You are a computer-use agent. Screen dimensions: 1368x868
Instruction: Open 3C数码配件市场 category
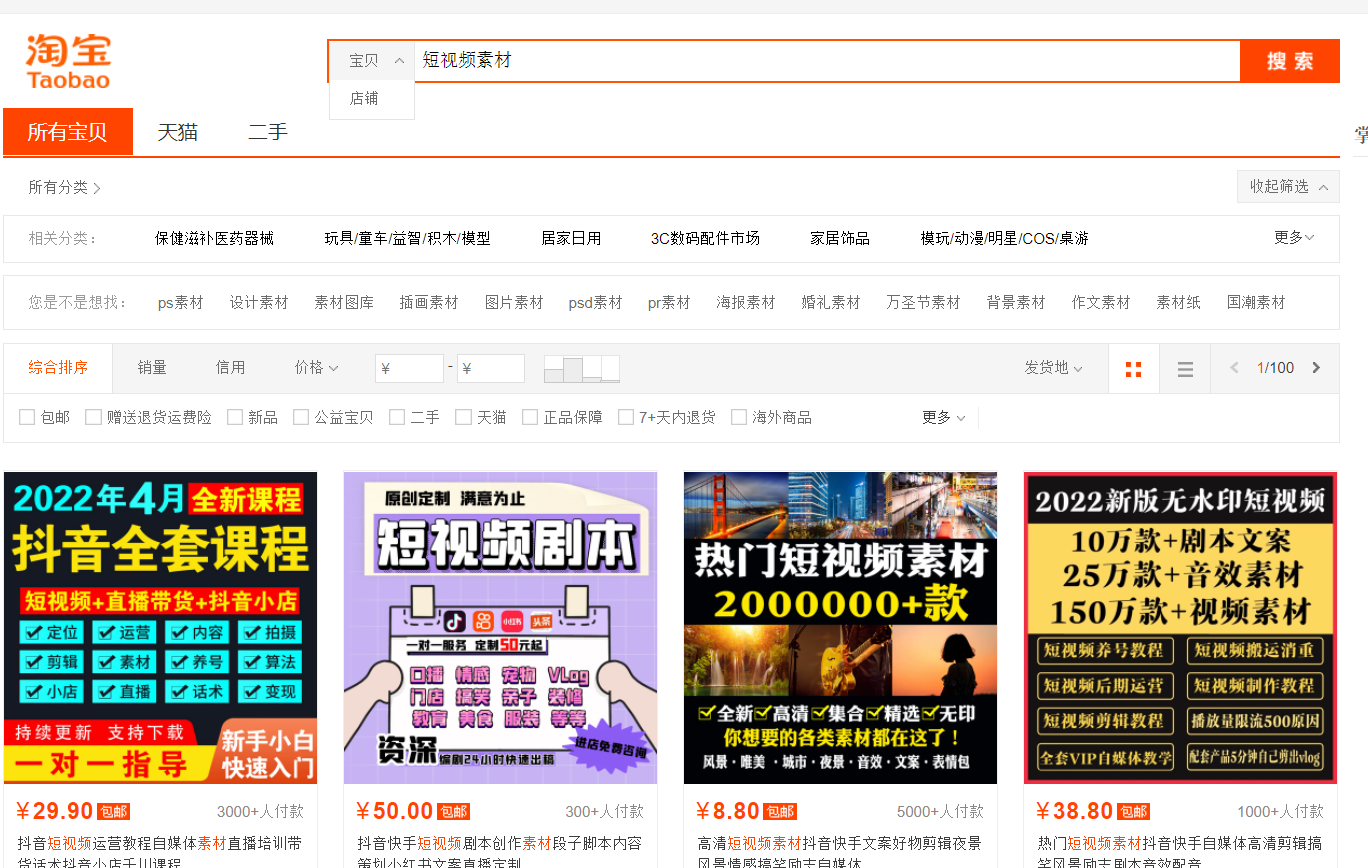(705, 238)
